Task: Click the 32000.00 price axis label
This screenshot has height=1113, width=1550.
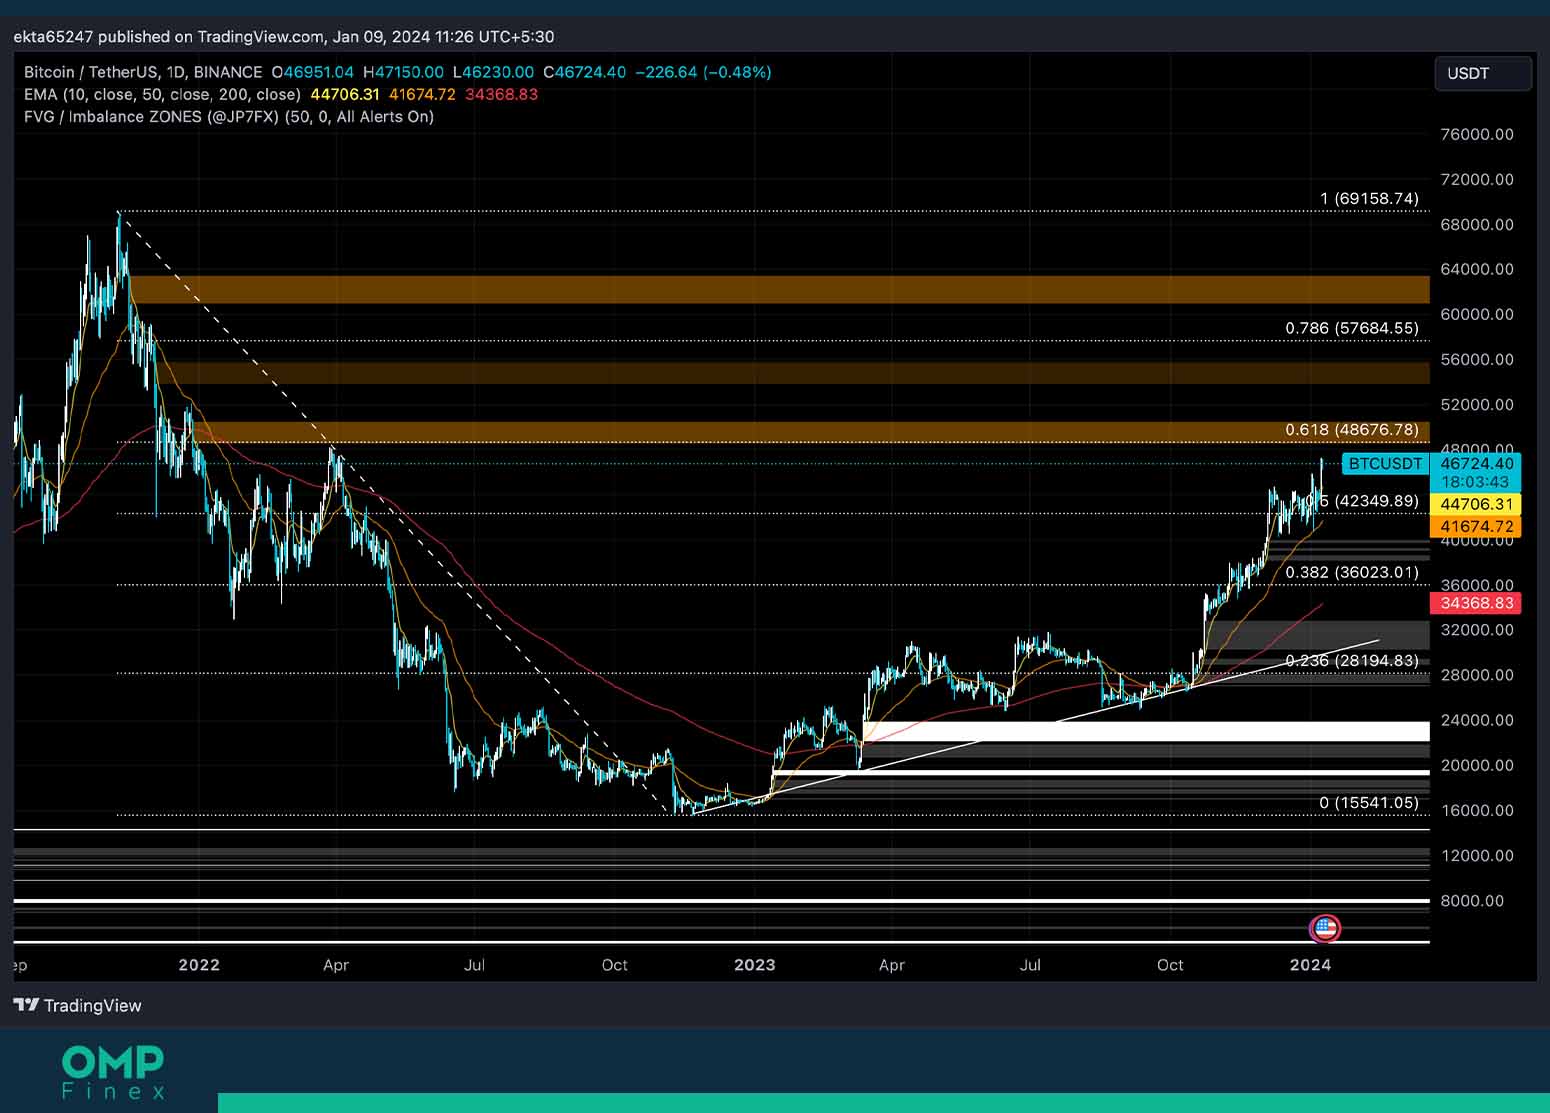Action: pos(1477,630)
